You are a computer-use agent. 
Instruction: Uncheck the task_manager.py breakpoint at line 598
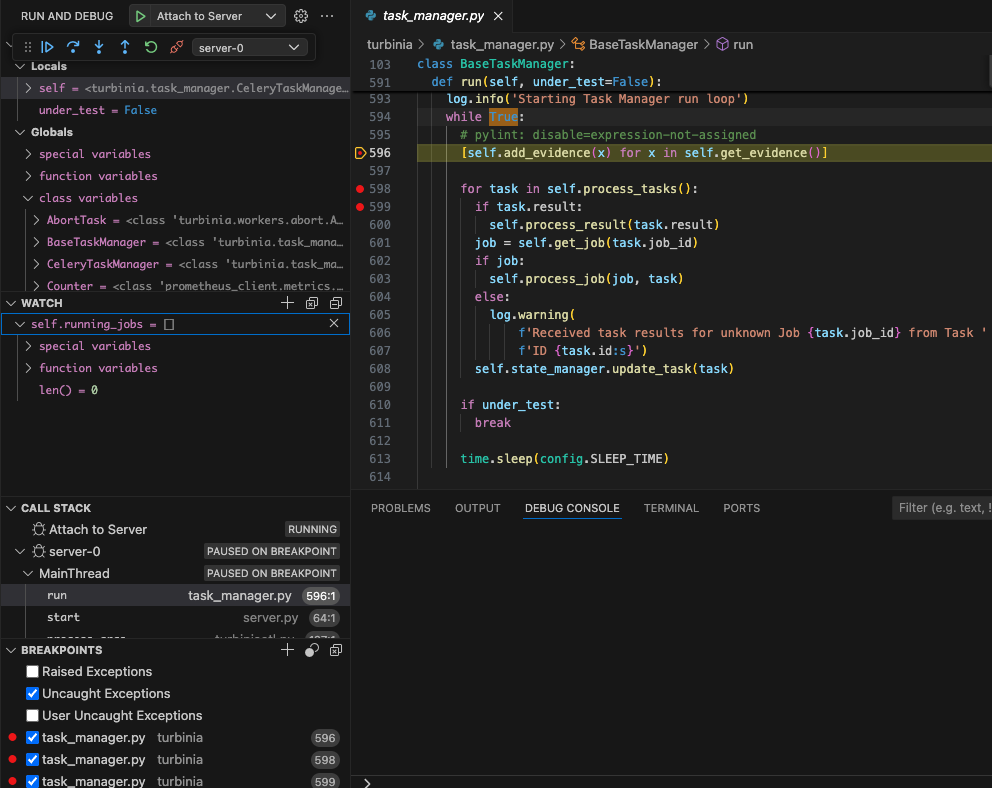tap(32, 760)
